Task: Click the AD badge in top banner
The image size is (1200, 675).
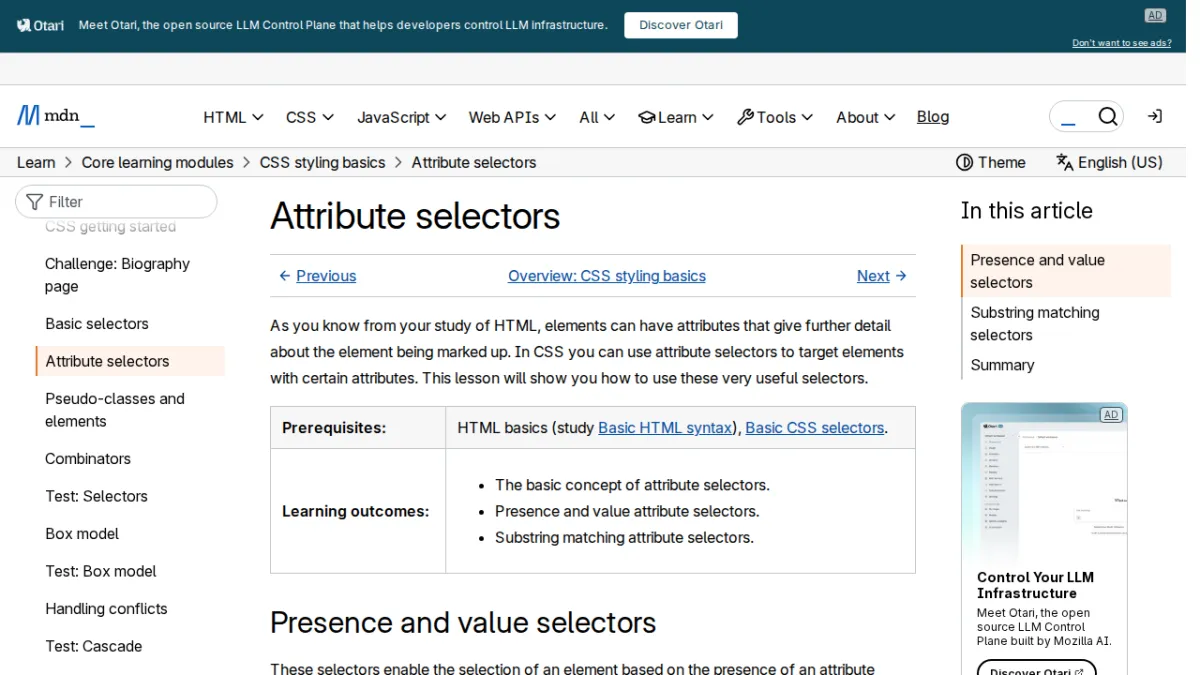Action: pyautogui.click(x=1155, y=15)
